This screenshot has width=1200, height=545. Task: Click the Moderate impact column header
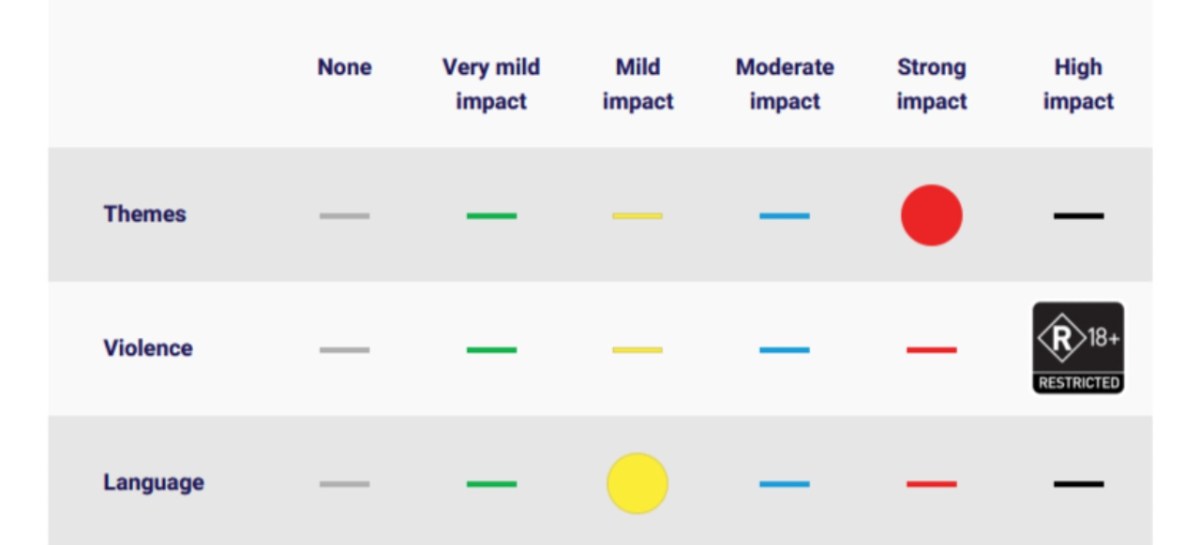784,84
